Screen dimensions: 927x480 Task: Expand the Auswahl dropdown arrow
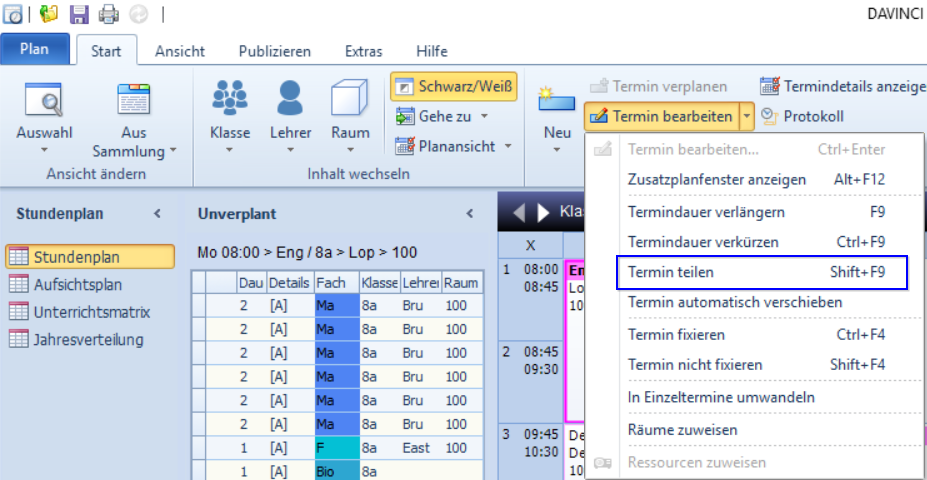44,150
